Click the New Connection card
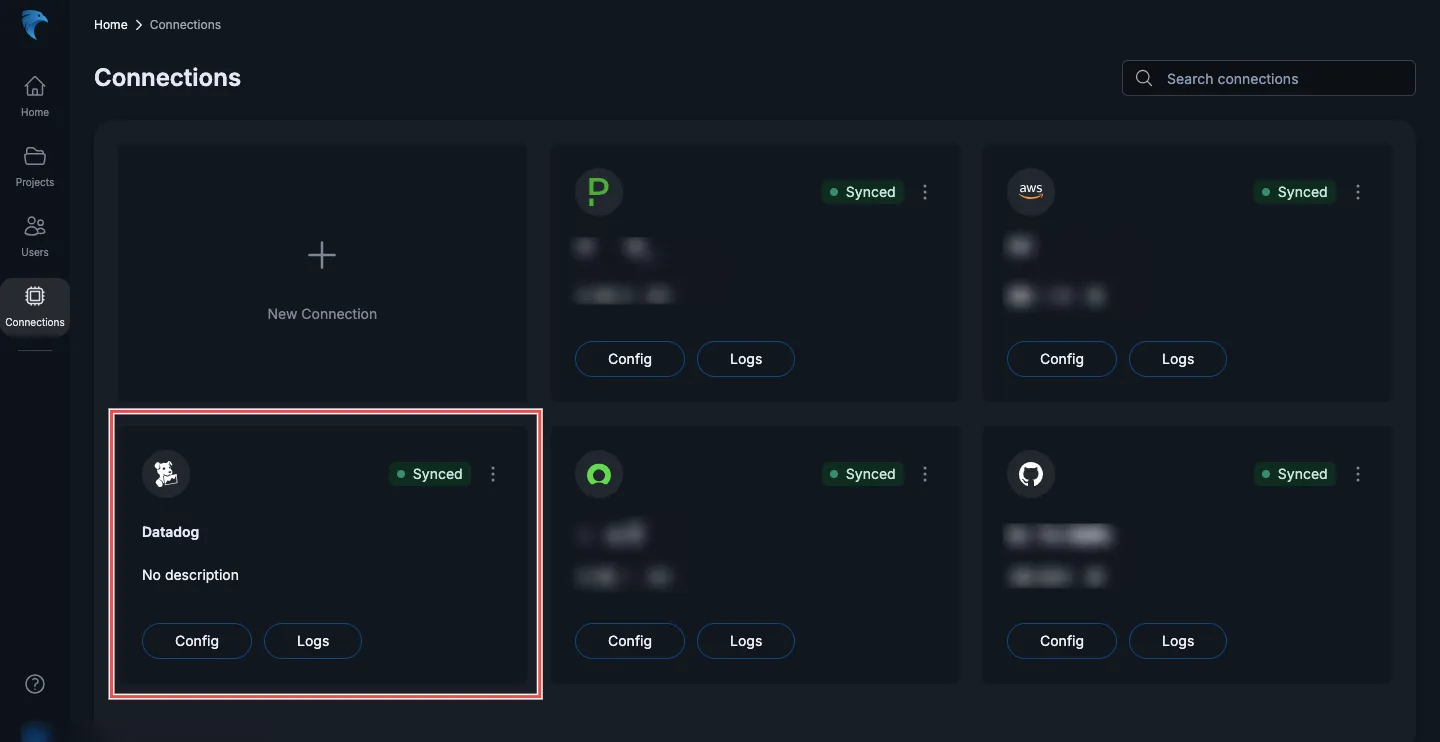Image resolution: width=1440 pixels, height=742 pixels. tap(322, 273)
